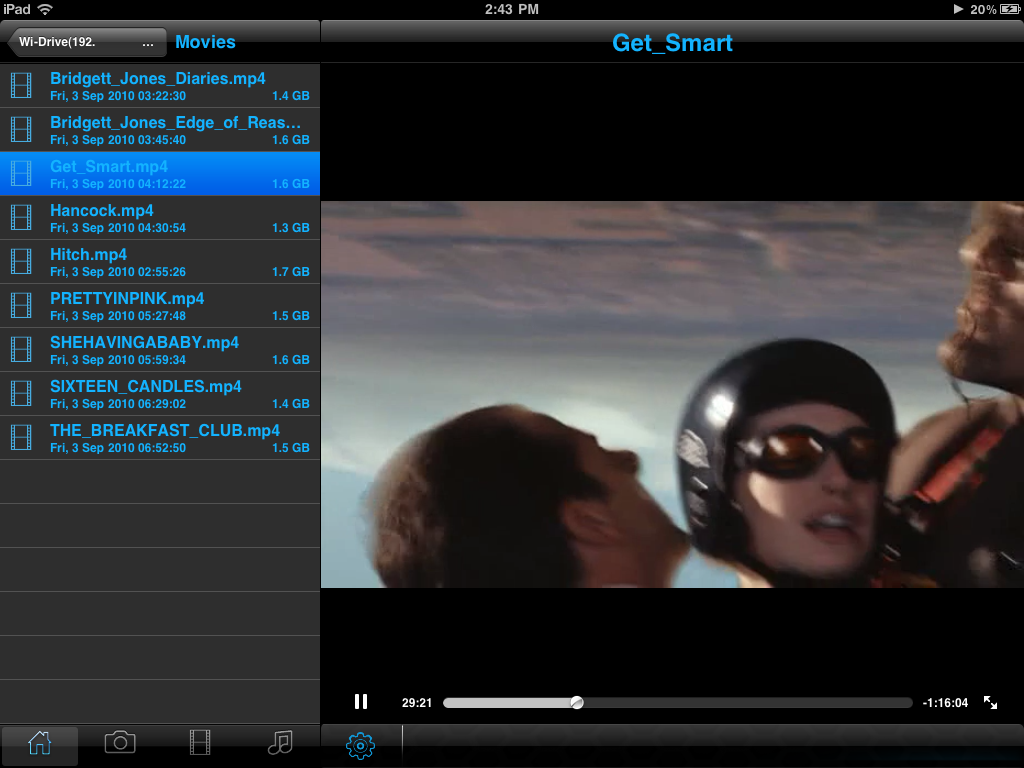Click film icon beside Bridgett_Jones_Edge_of_Reas...
The height and width of the screenshot is (768, 1024).
coord(21,129)
